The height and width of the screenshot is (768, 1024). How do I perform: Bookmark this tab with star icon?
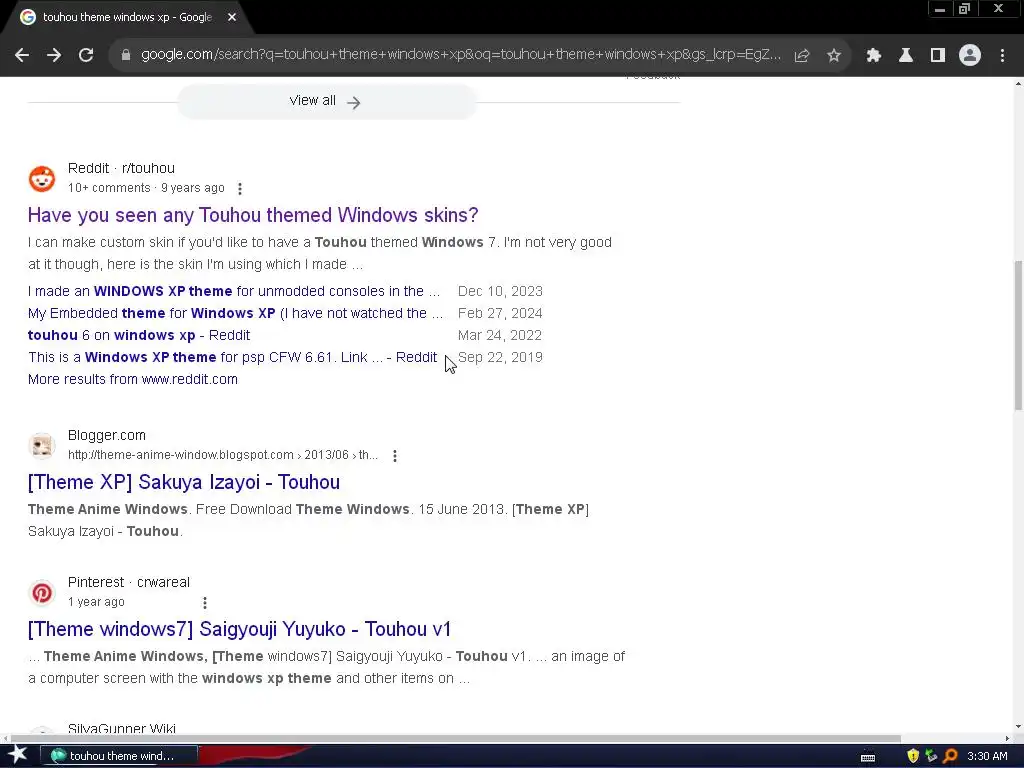(834, 56)
